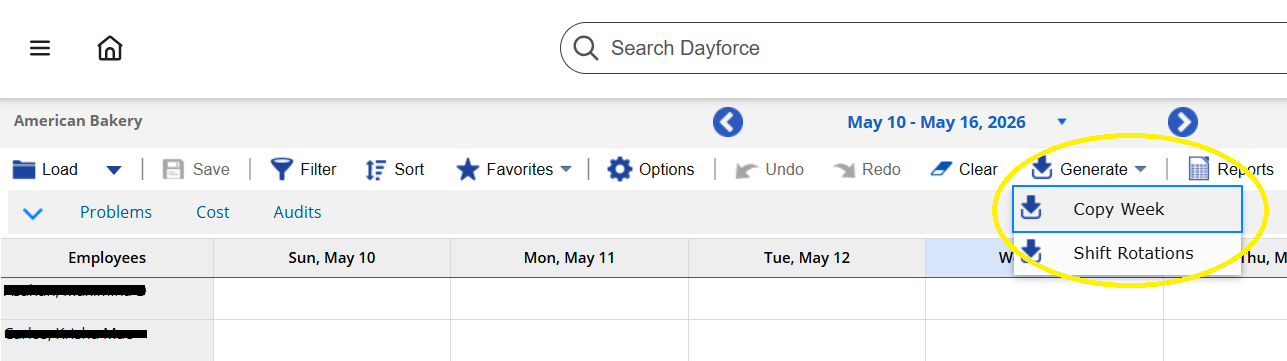This screenshot has width=1287, height=361.
Task: Open the Filter tool
Action: tap(303, 170)
